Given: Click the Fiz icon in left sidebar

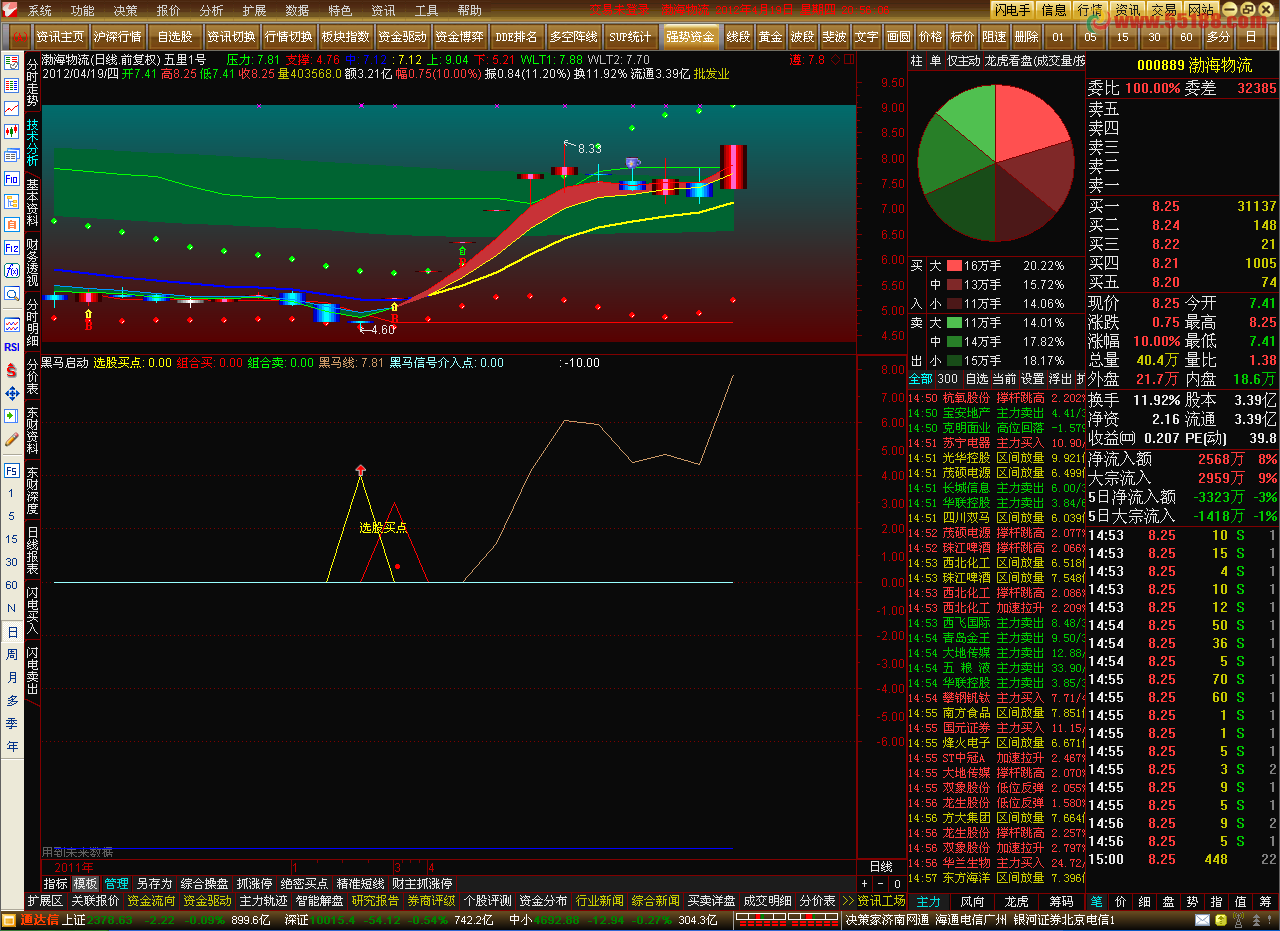Looking at the screenshot, I should tap(12, 247).
